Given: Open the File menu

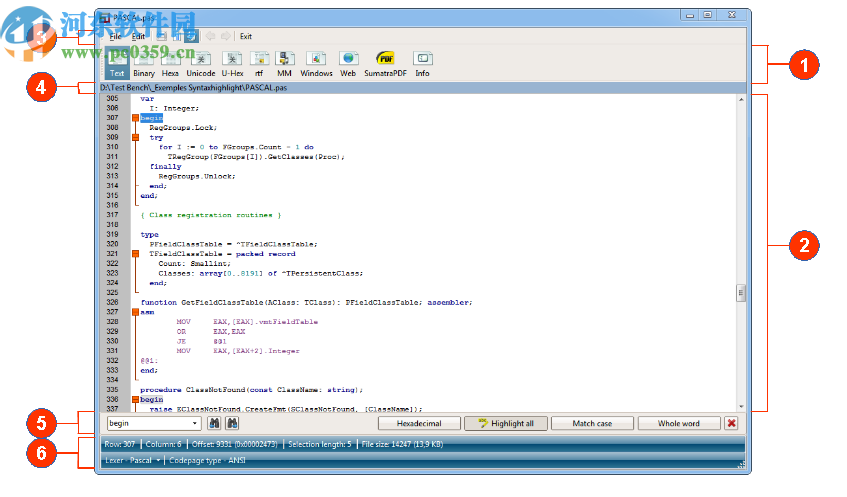Looking at the screenshot, I should (x=115, y=36).
